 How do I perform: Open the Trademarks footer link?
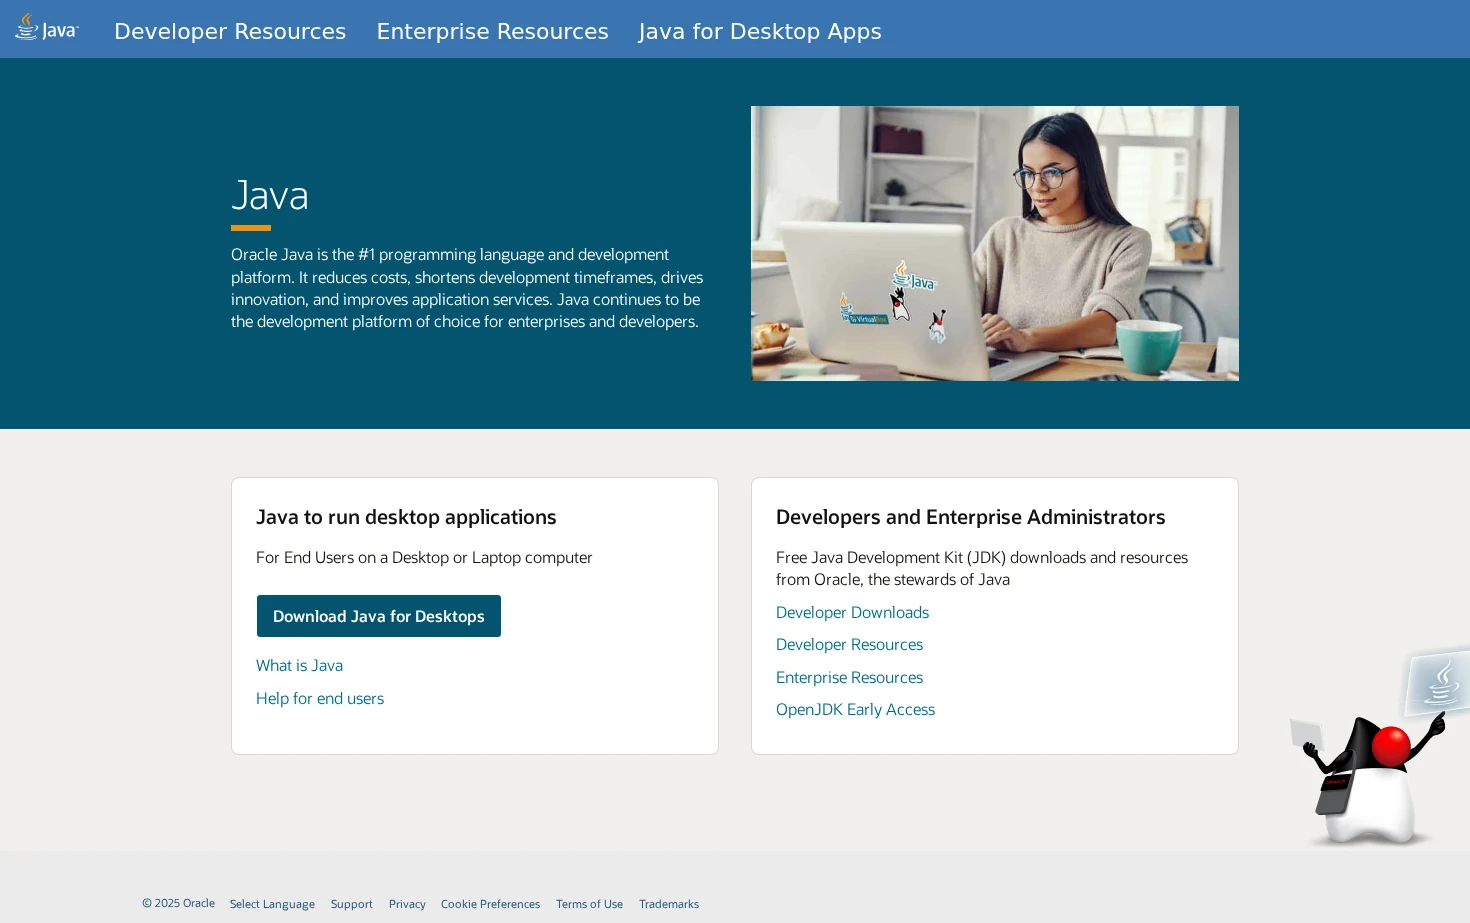669,904
